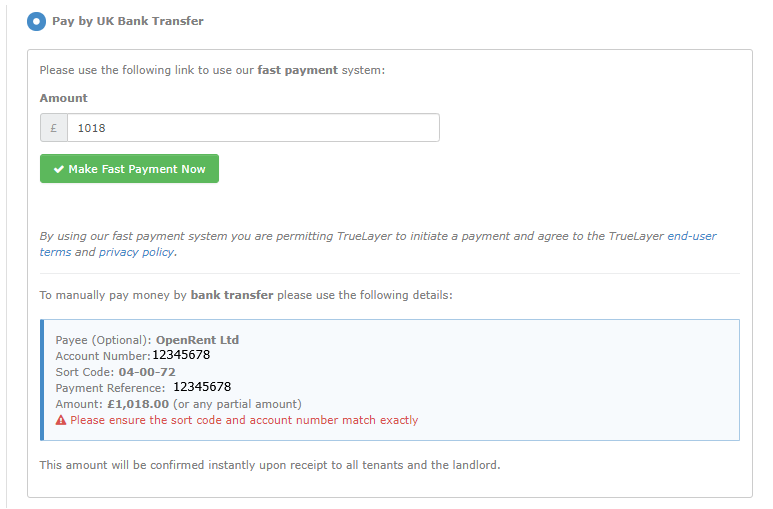
Task: Click the red warning triangle icon
Action: pos(61,420)
